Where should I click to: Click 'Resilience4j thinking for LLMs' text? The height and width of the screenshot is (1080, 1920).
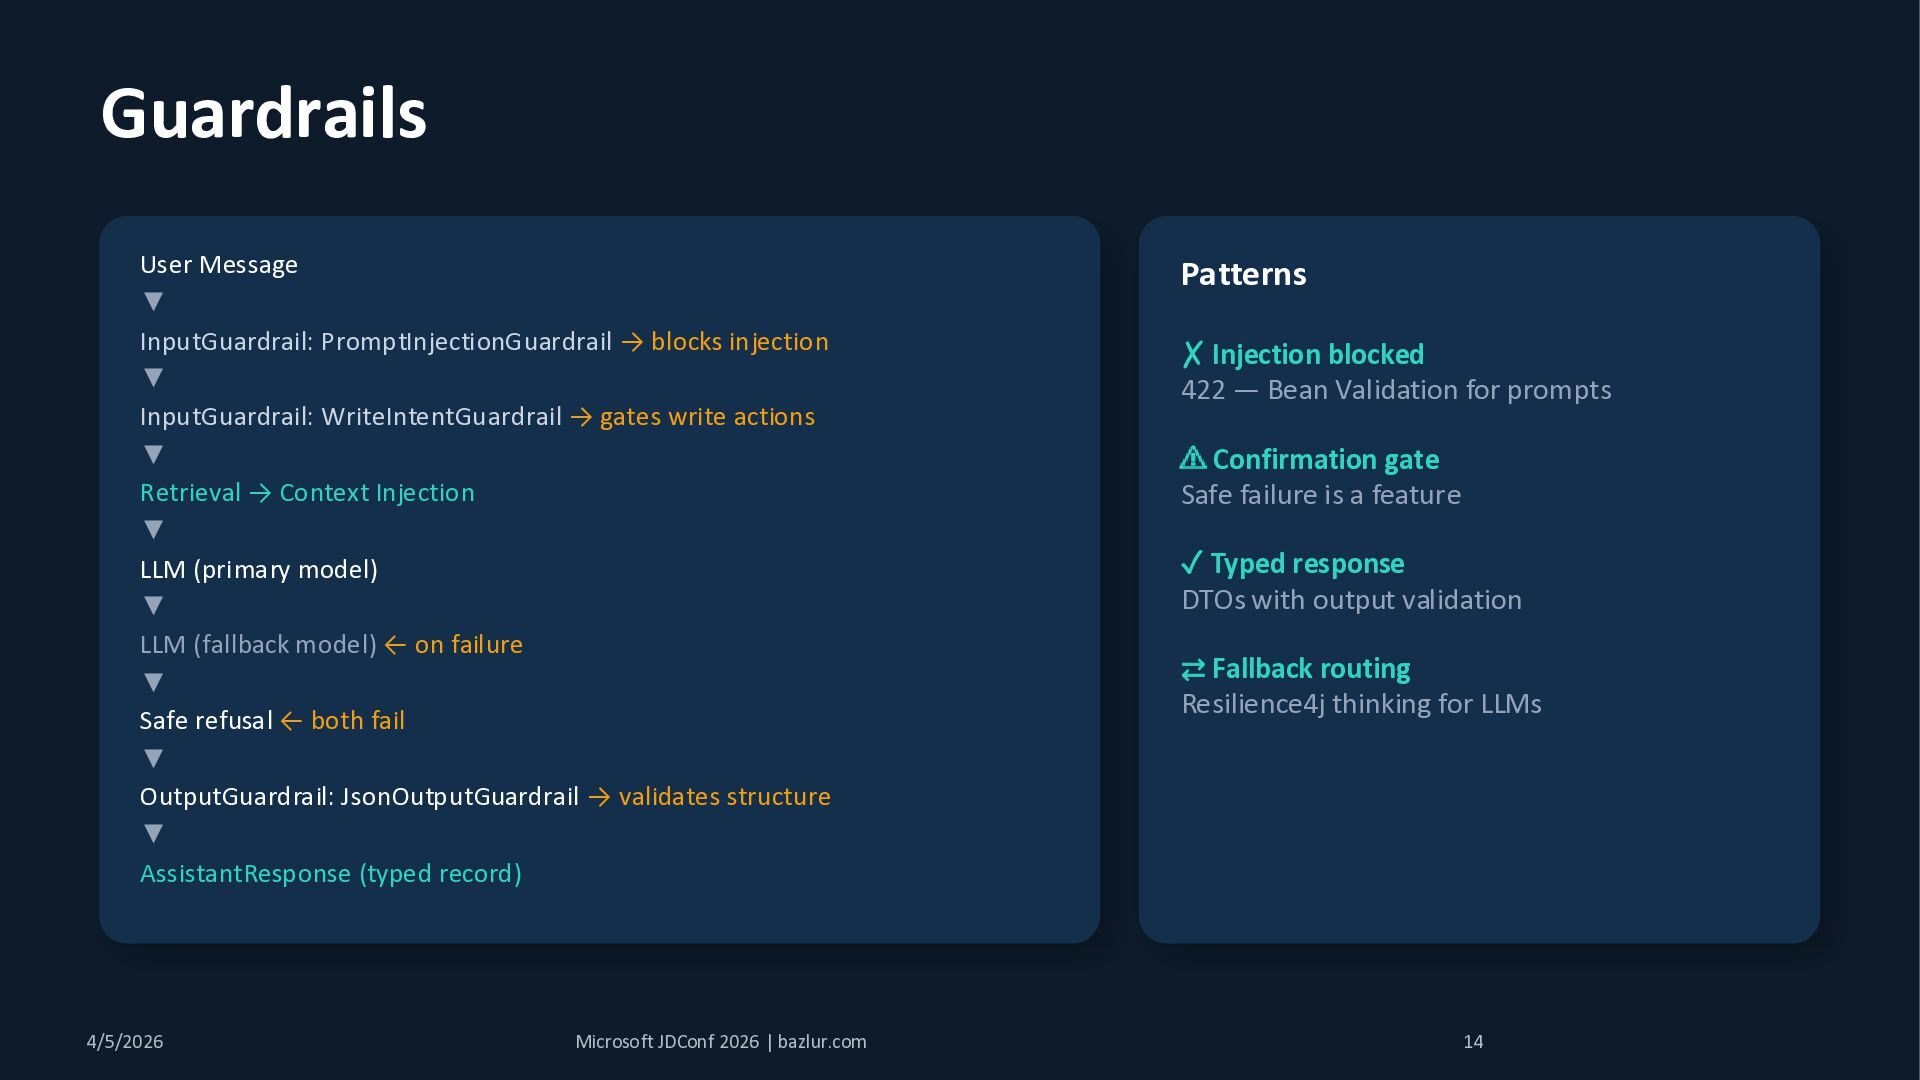coord(1361,704)
